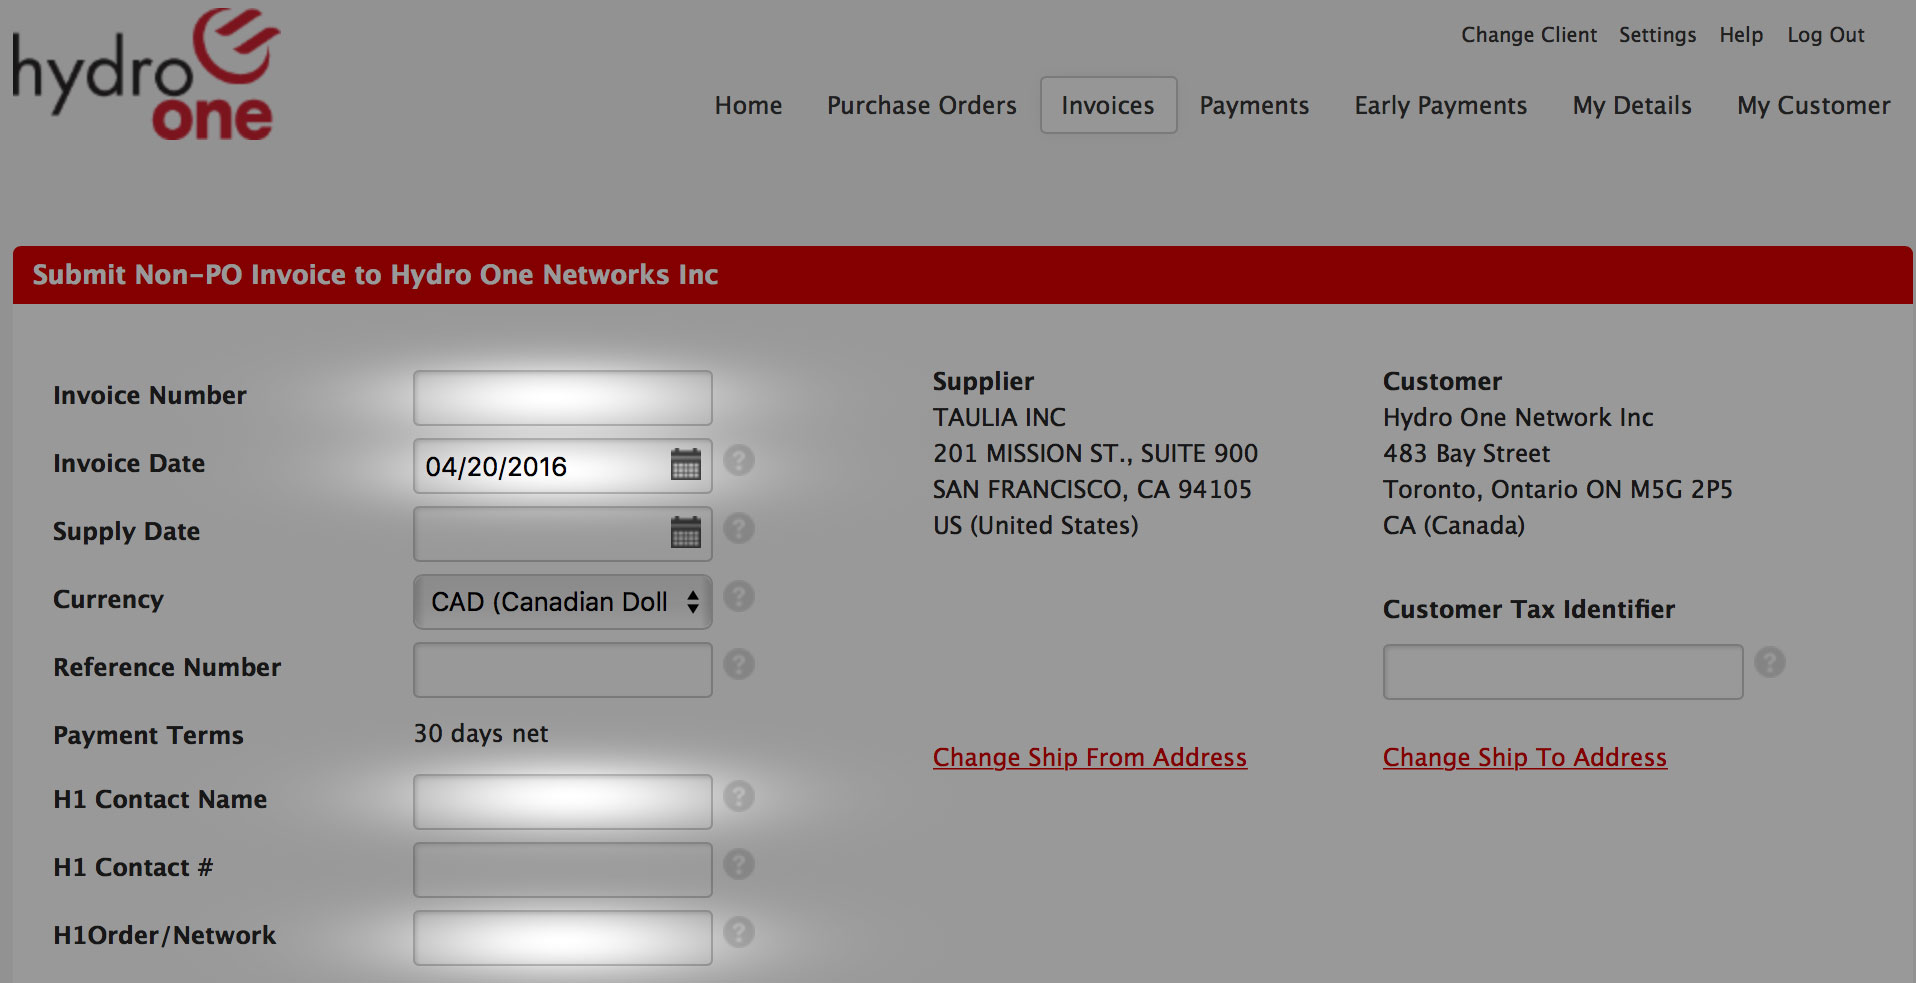The height and width of the screenshot is (983, 1916).
Task: Click the help icon beside H1 Contact Name
Action: (739, 796)
